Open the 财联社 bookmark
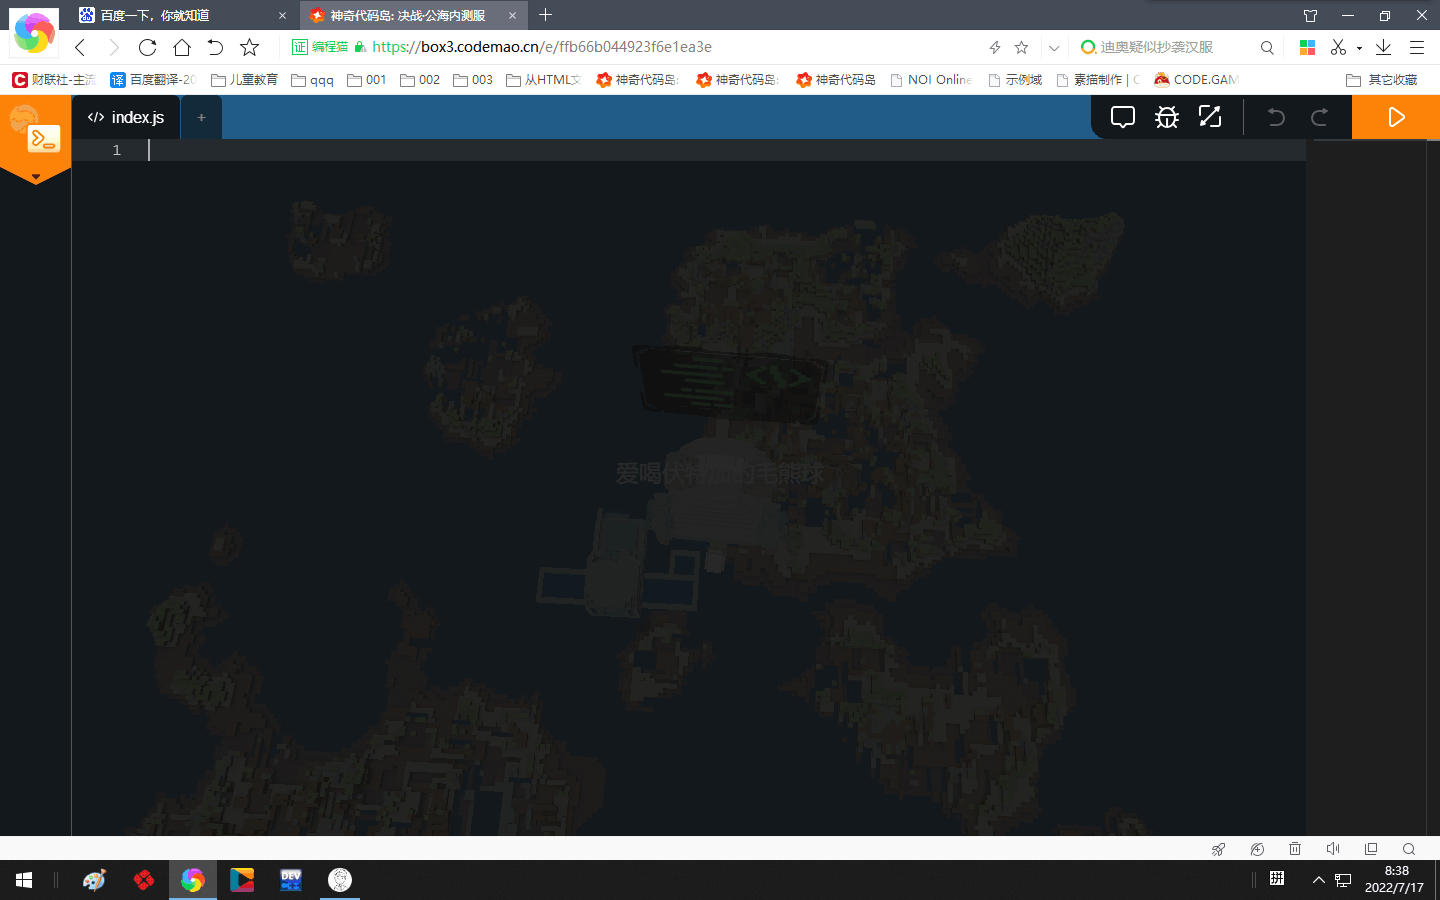This screenshot has width=1440, height=900. point(54,80)
